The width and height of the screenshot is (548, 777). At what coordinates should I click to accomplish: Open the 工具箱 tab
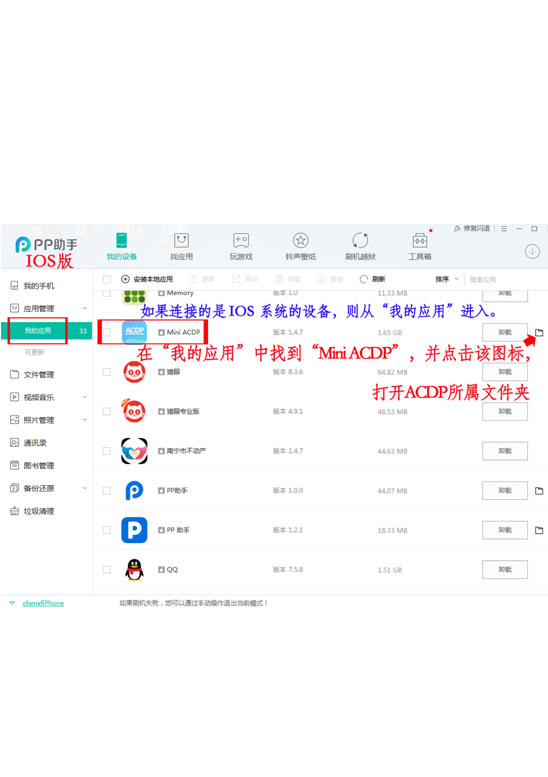[x=420, y=246]
